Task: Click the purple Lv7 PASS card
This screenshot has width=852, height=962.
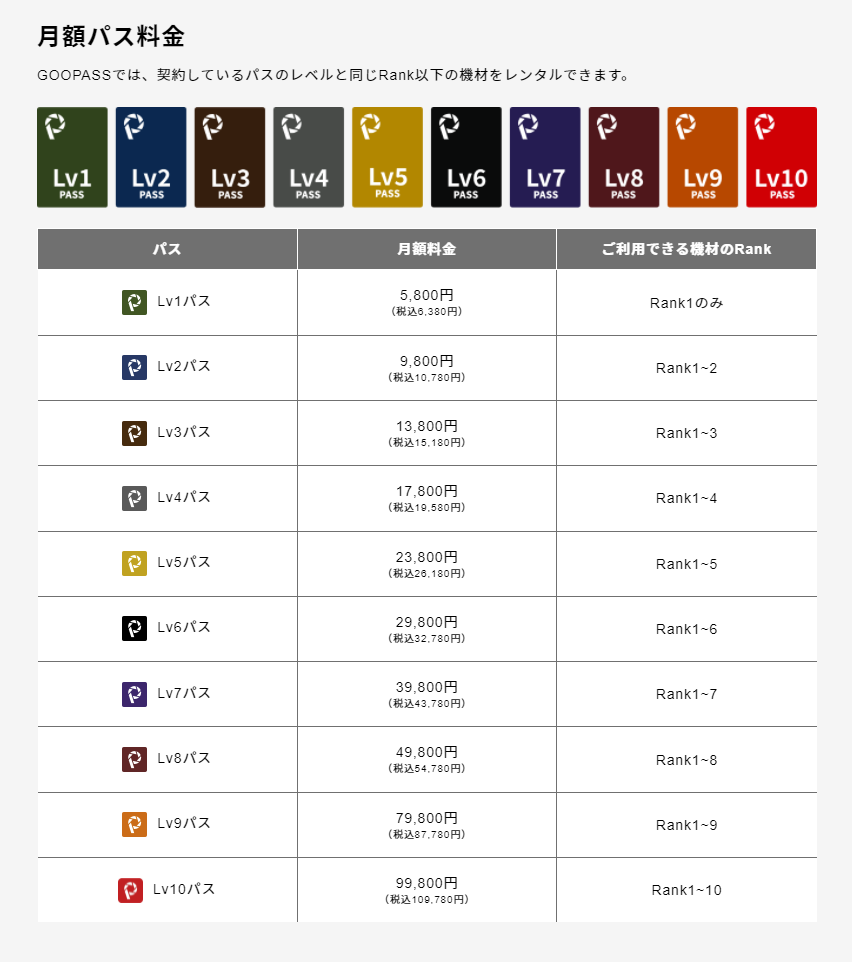Action: click(x=545, y=157)
